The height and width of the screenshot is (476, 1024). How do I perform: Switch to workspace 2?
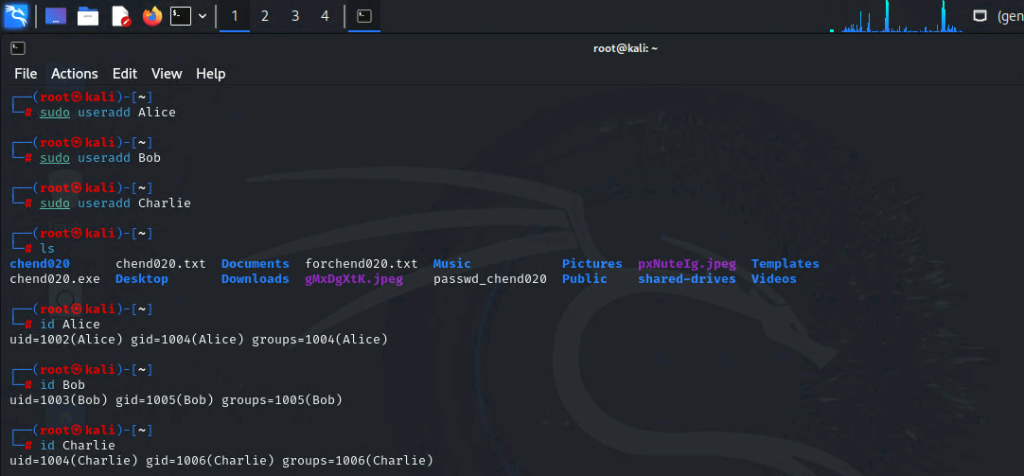tap(264, 16)
